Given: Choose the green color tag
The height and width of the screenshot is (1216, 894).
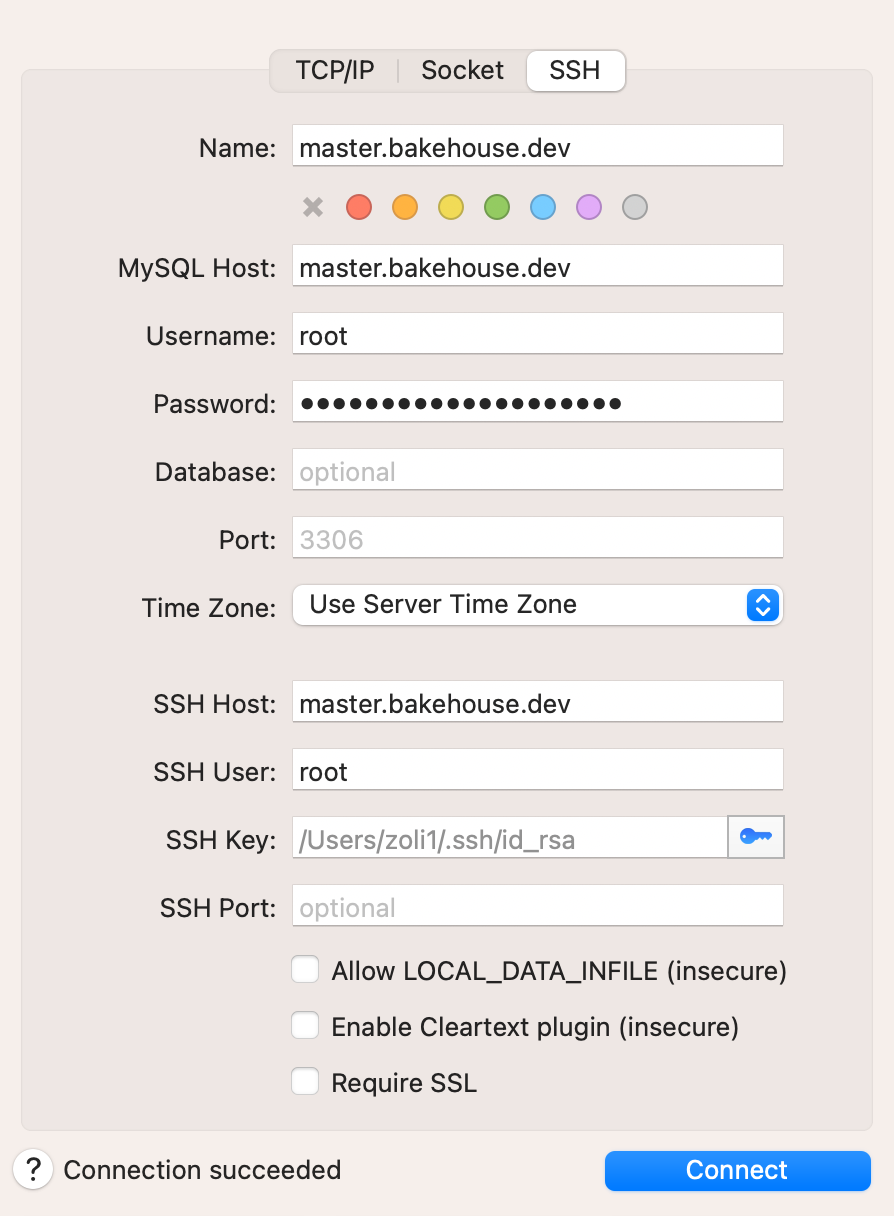Looking at the screenshot, I should click(497, 207).
